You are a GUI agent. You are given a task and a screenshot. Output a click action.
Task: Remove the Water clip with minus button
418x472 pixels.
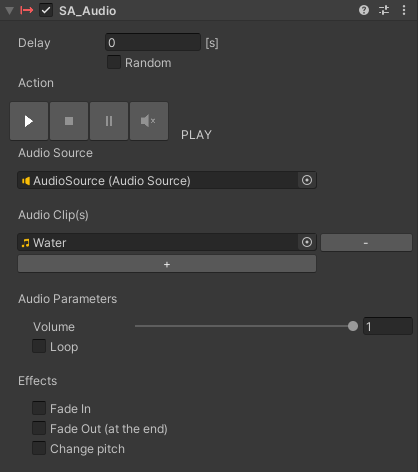tap(366, 243)
